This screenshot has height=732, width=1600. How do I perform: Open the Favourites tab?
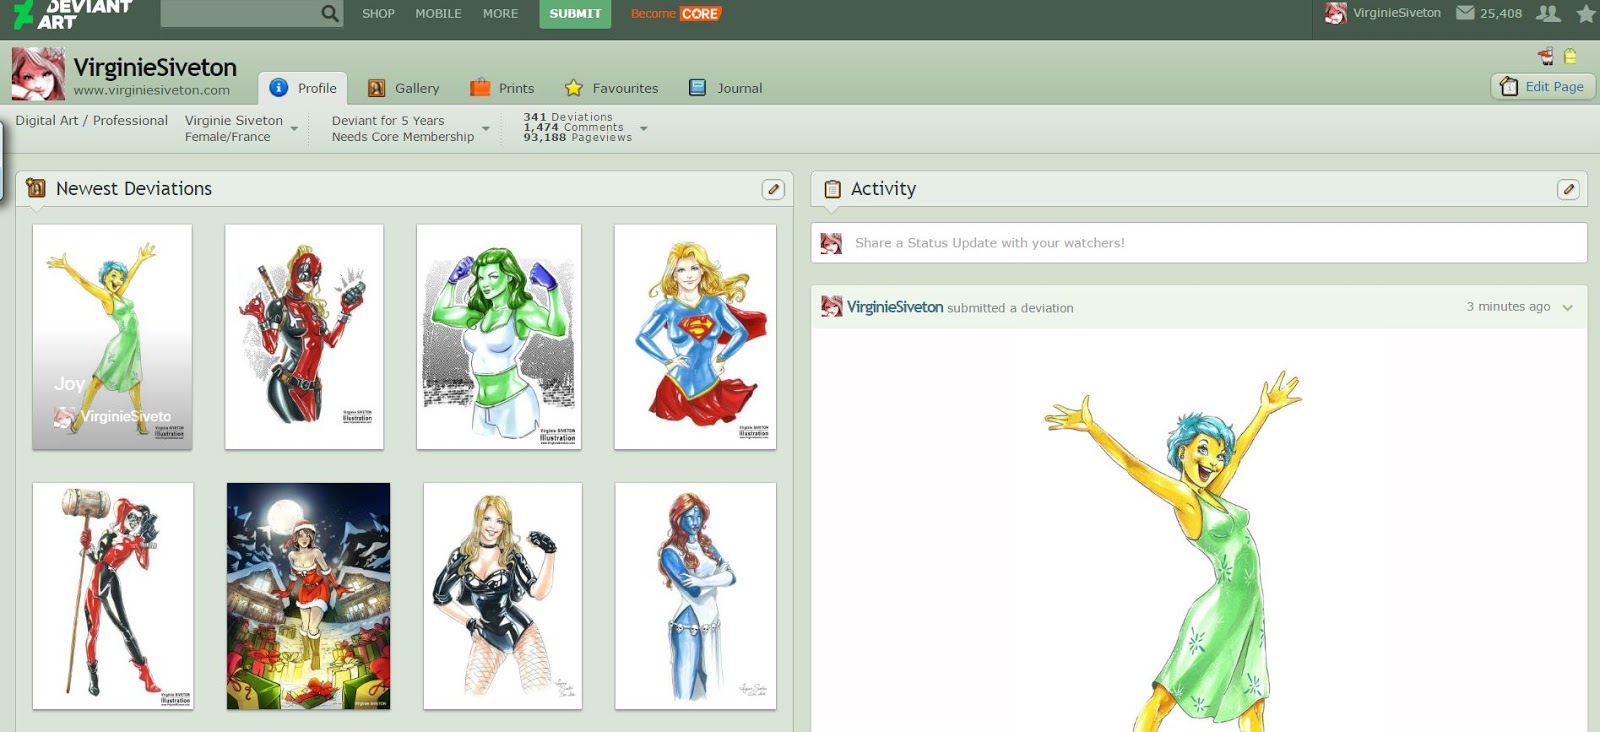click(611, 88)
